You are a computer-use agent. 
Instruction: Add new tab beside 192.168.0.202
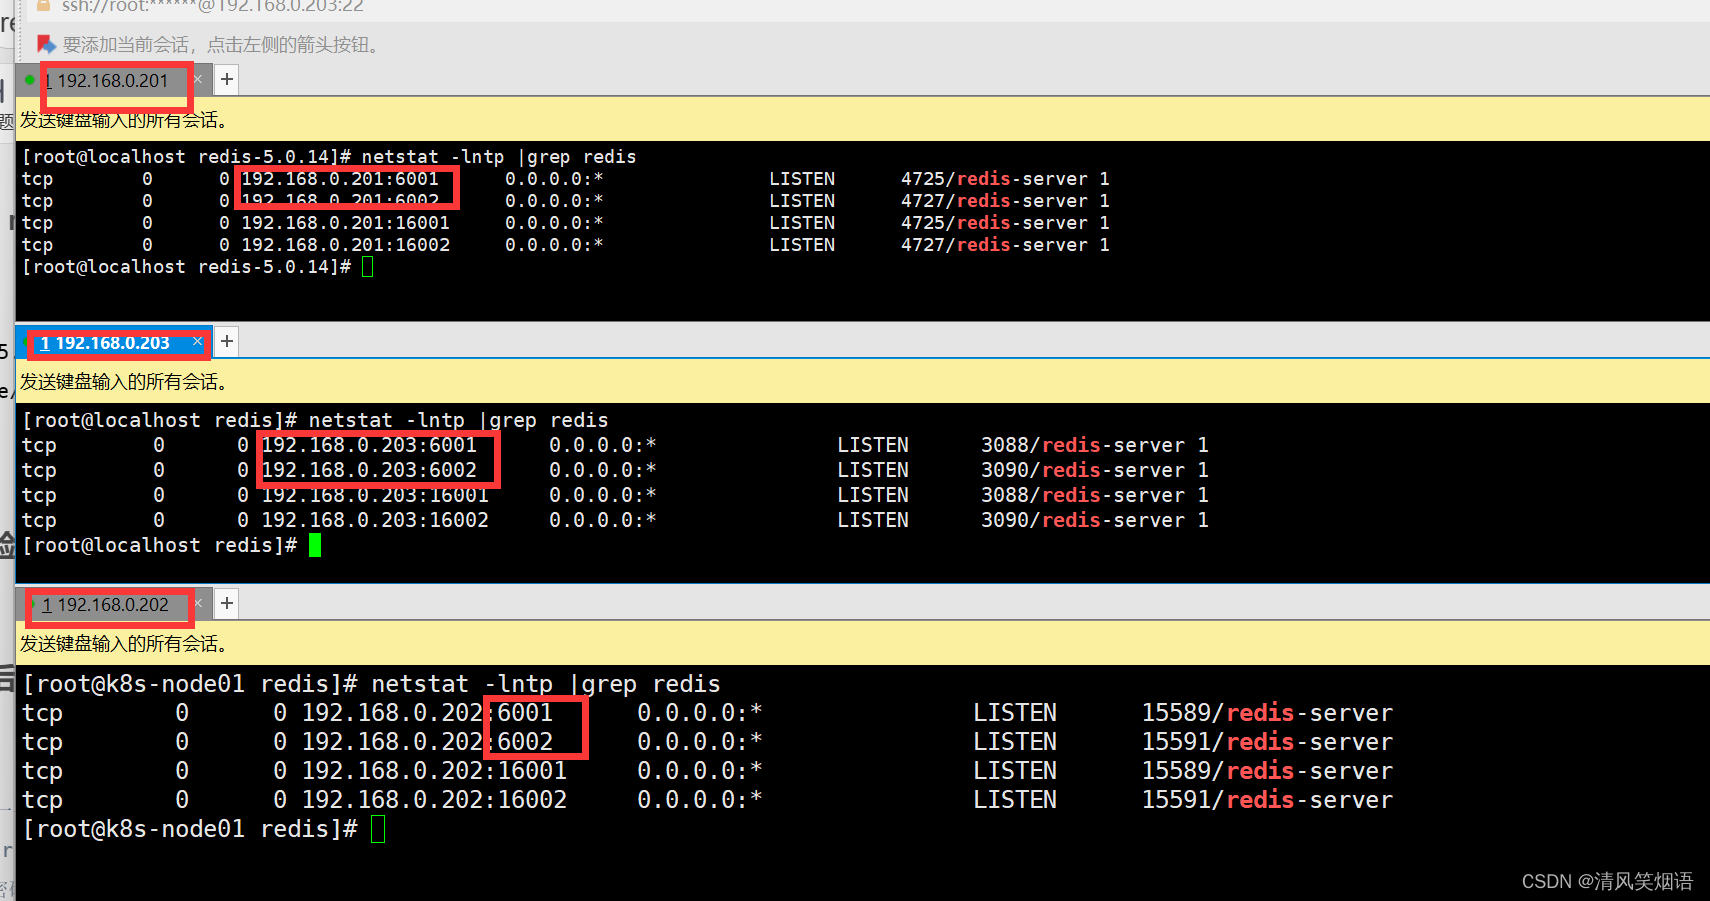[227, 603]
